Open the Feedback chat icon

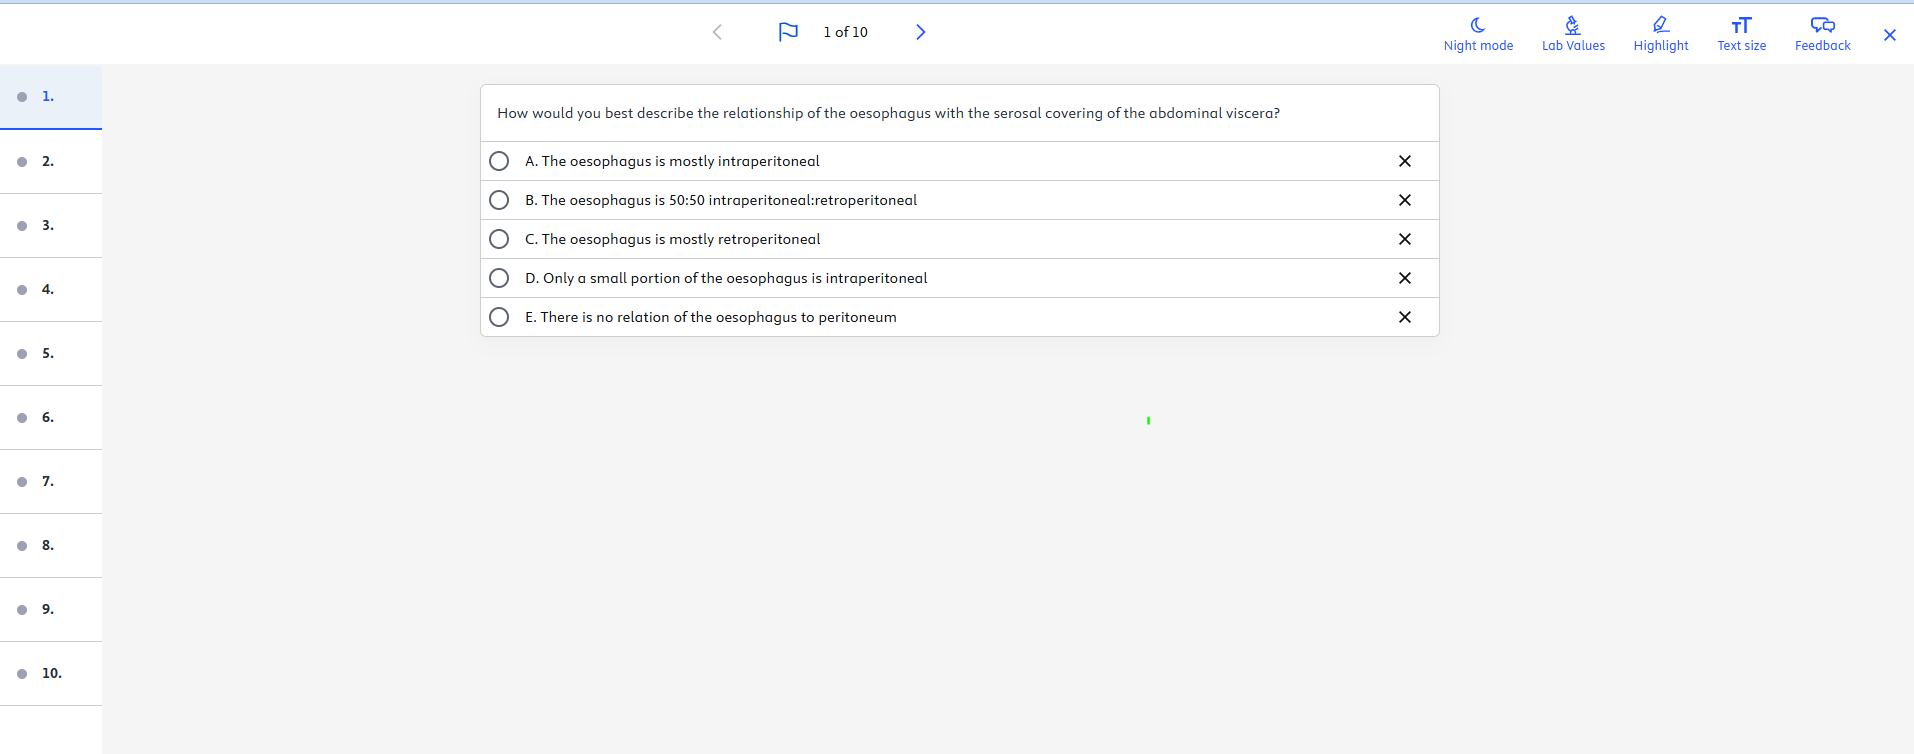tap(1822, 26)
